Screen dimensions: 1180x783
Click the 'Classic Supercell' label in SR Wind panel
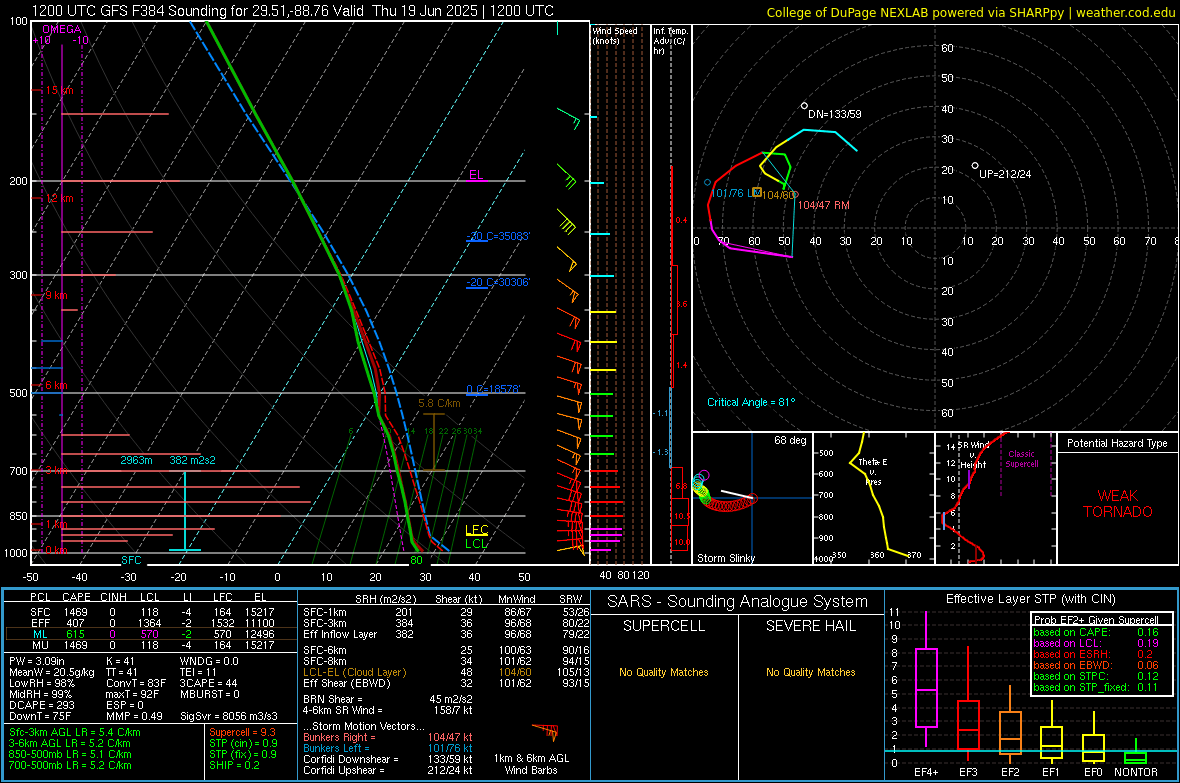(x=1021, y=459)
